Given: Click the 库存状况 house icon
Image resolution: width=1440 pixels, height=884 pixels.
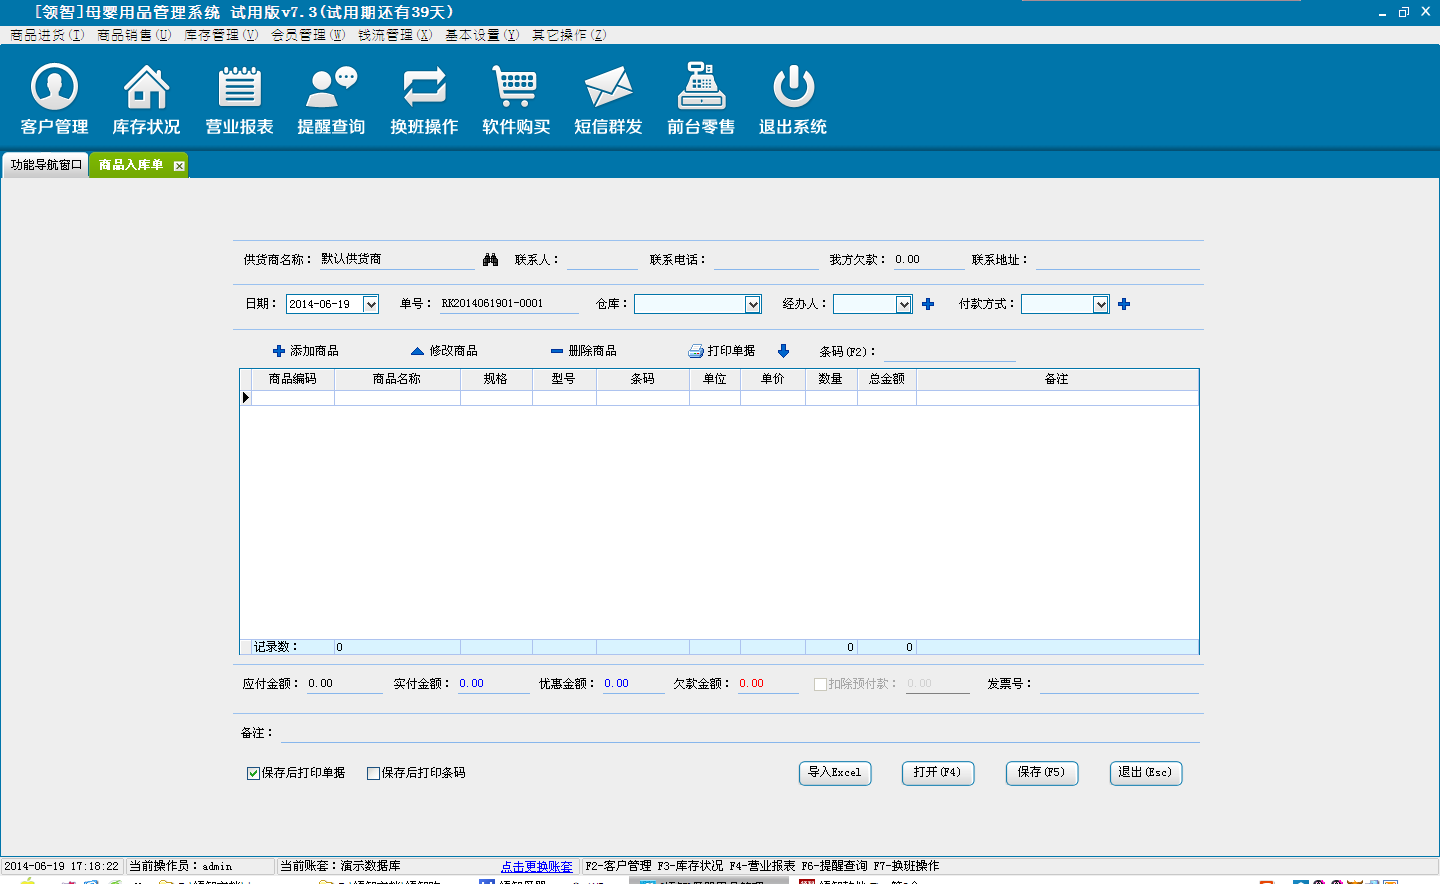Looking at the screenshot, I should coord(146,87).
